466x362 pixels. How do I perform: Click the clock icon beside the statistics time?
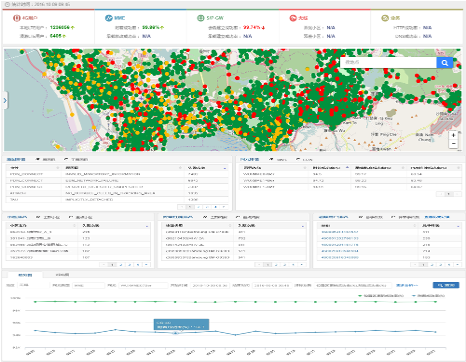(x=7, y=5)
